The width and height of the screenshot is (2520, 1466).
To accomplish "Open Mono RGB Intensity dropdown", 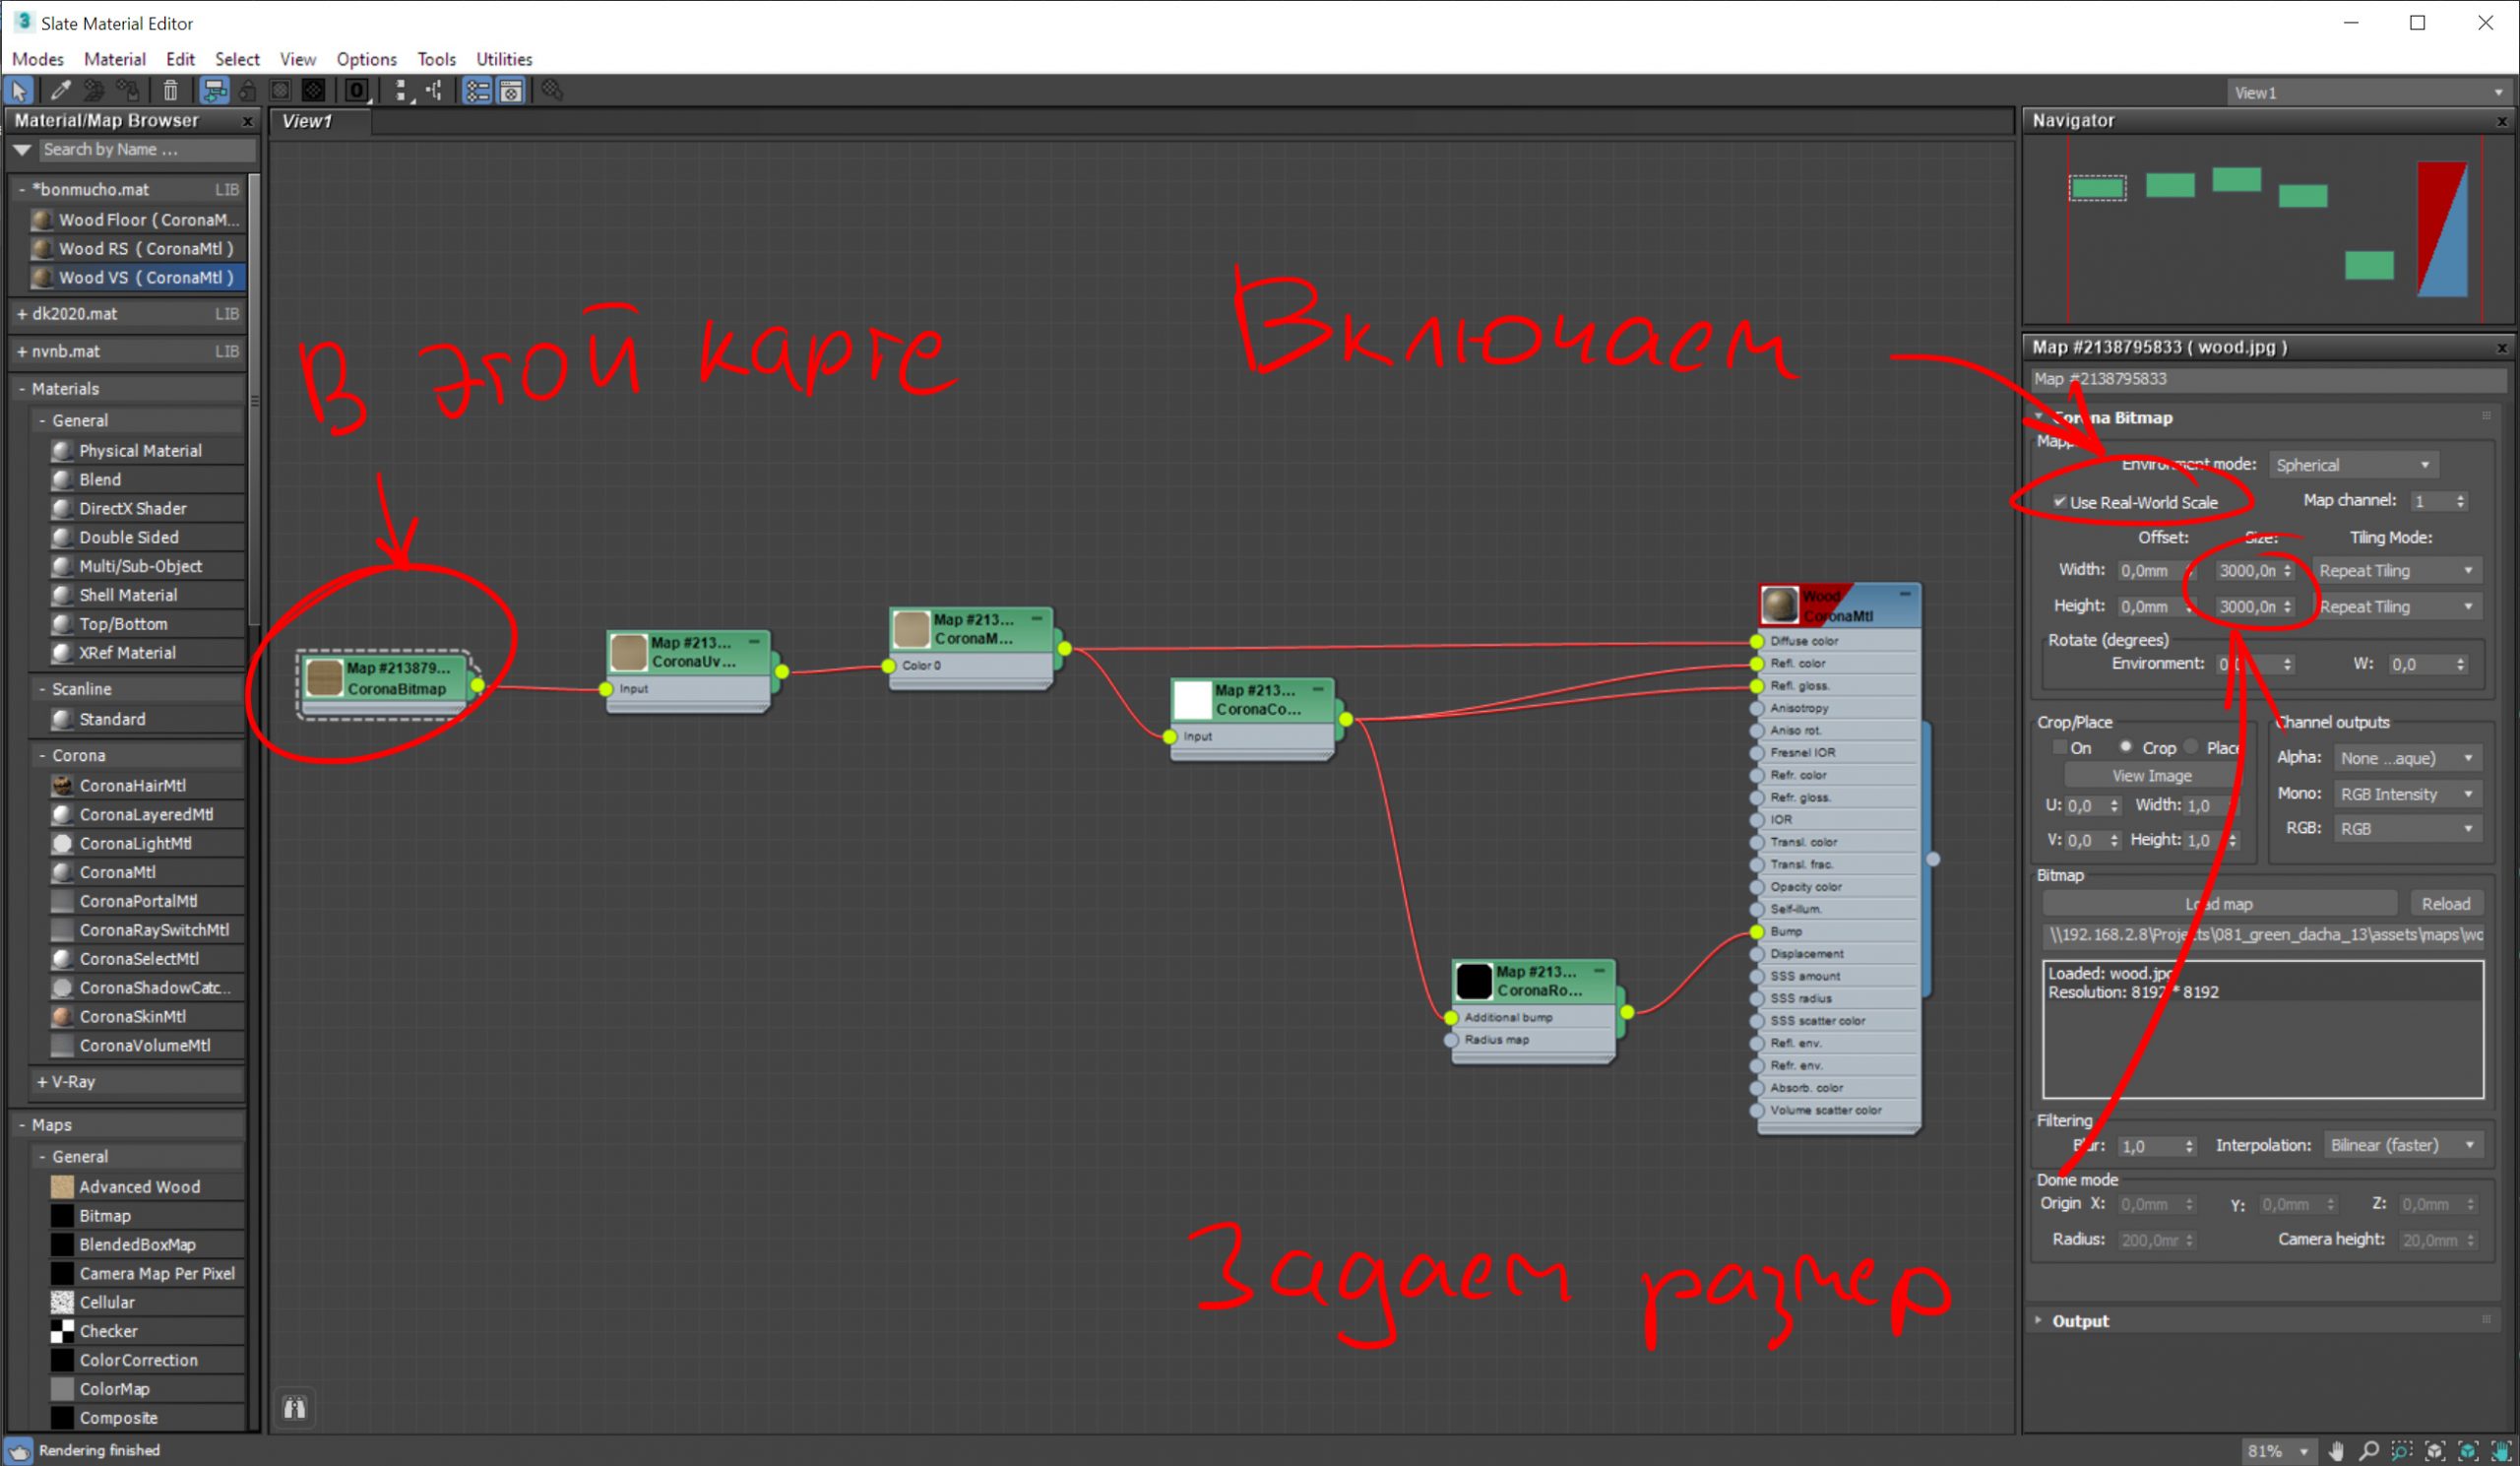I will 2408,794.
